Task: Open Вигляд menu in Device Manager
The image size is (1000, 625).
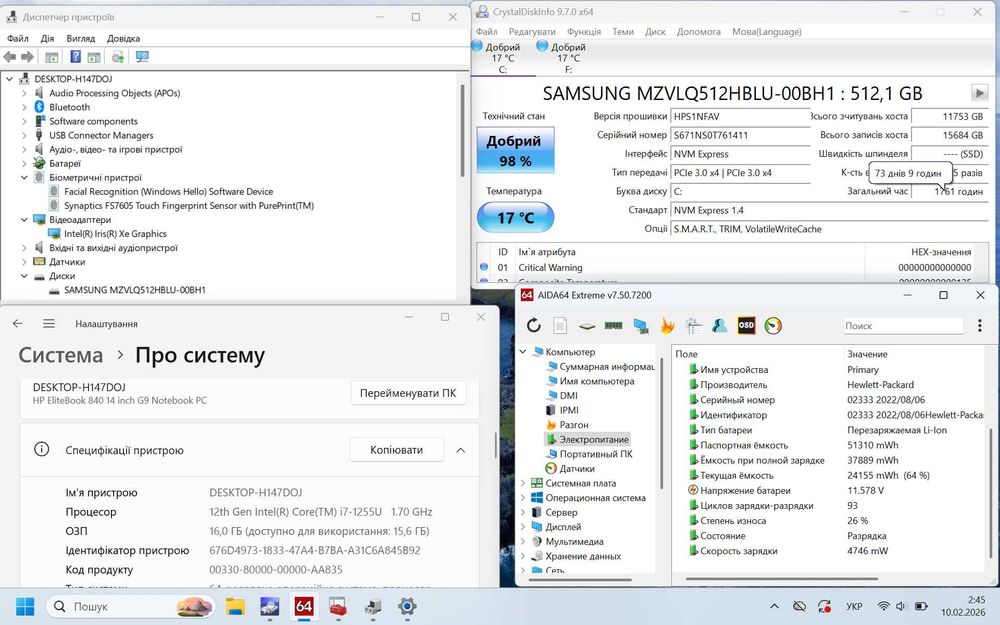Action: pyautogui.click(x=80, y=38)
